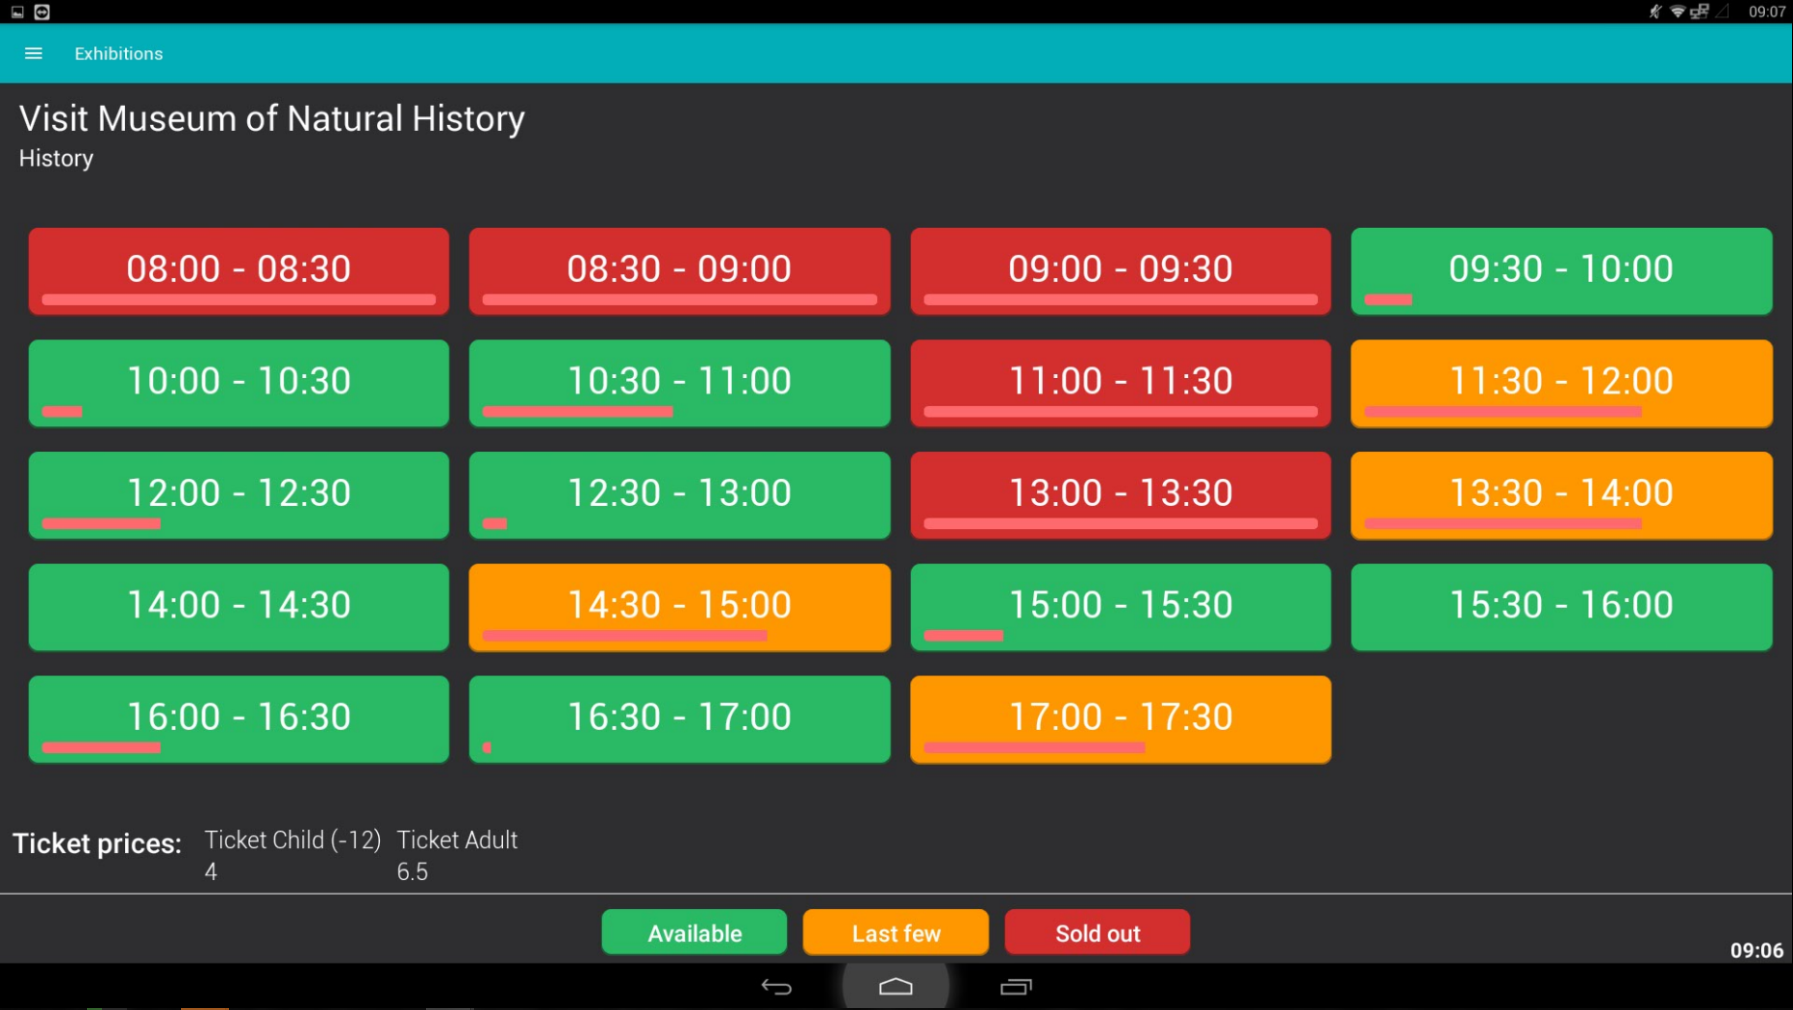Viewport: 1793px width, 1010px height.
Task: Click the Wi-Fi status icon
Action: tap(1677, 12)
